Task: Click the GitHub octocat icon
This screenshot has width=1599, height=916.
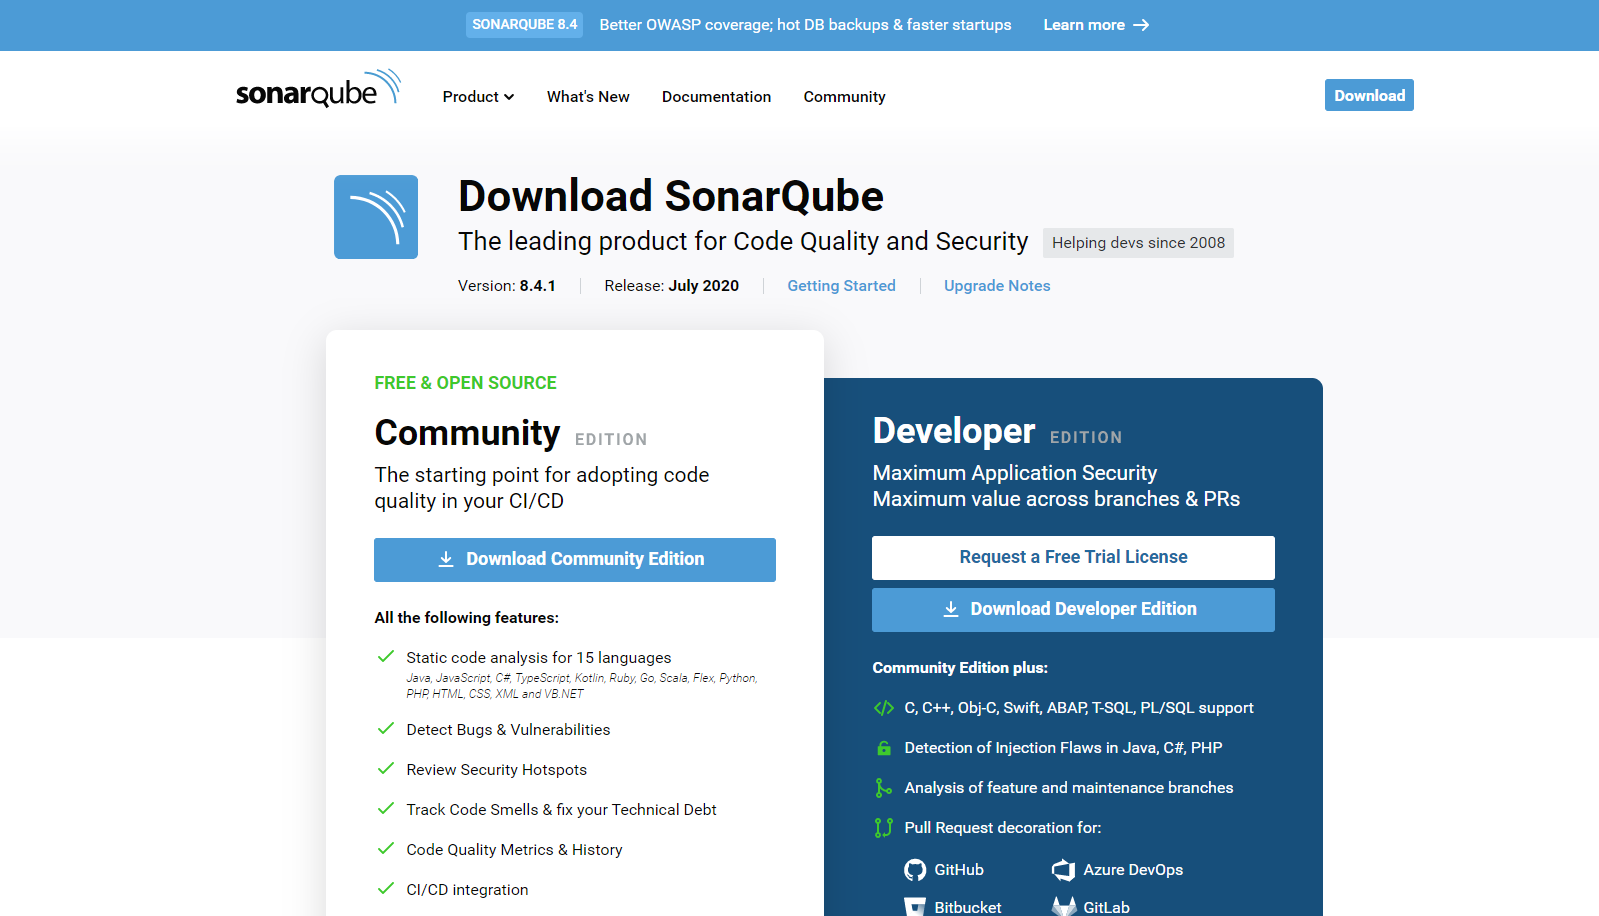Action: pos(914,870)
